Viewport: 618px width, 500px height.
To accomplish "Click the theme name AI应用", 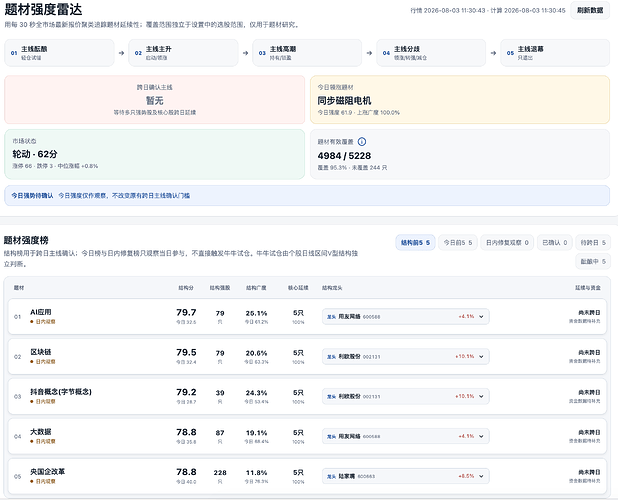I will [41, 312].
